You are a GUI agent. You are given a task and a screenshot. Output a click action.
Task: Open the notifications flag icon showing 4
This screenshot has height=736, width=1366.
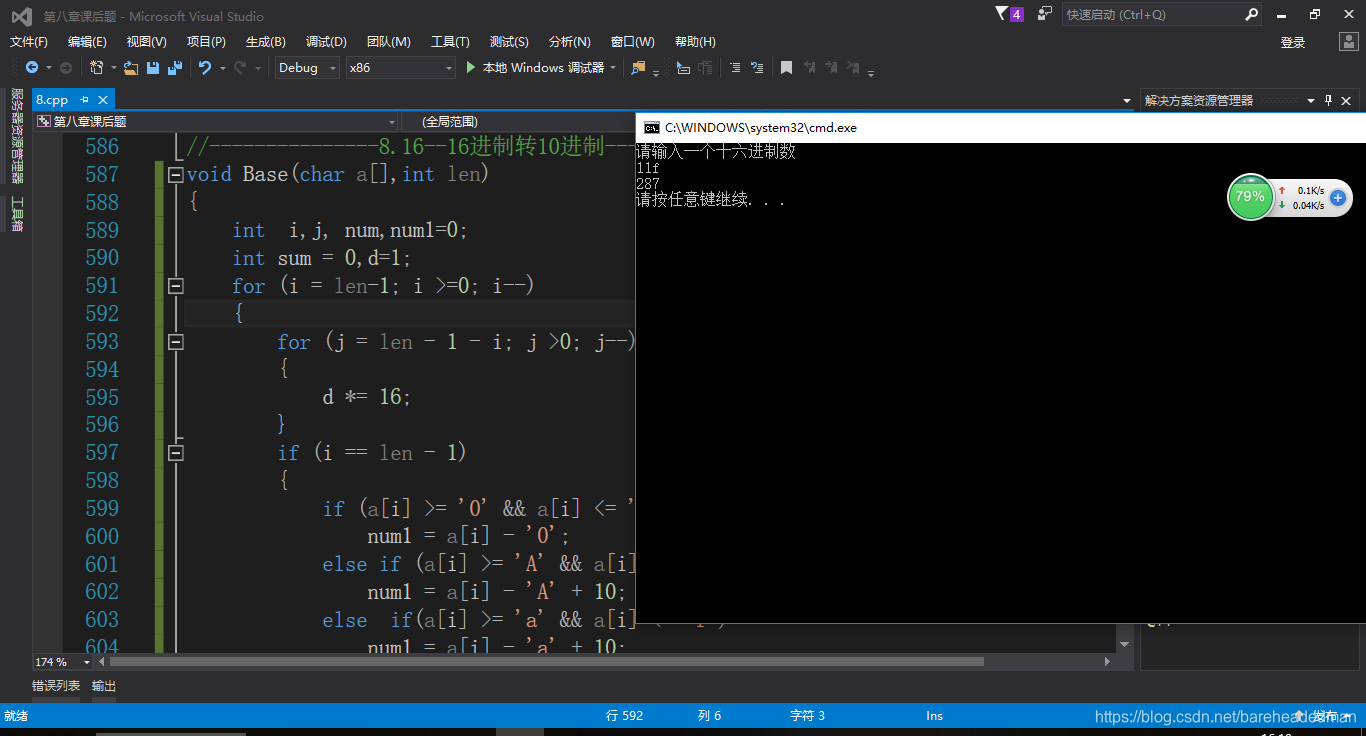pyautogui.click(x=1009, y=14)
